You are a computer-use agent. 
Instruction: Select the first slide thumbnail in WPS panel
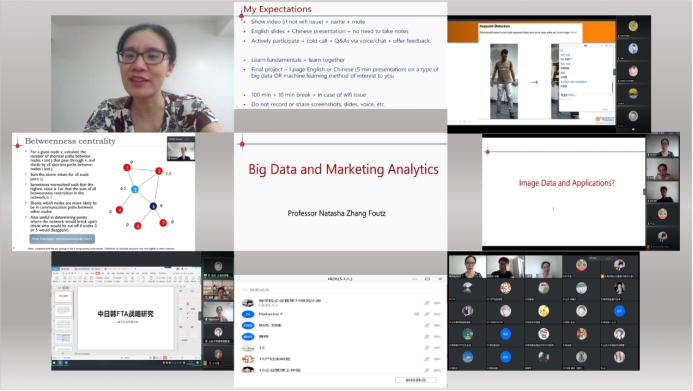coord(63,296)
